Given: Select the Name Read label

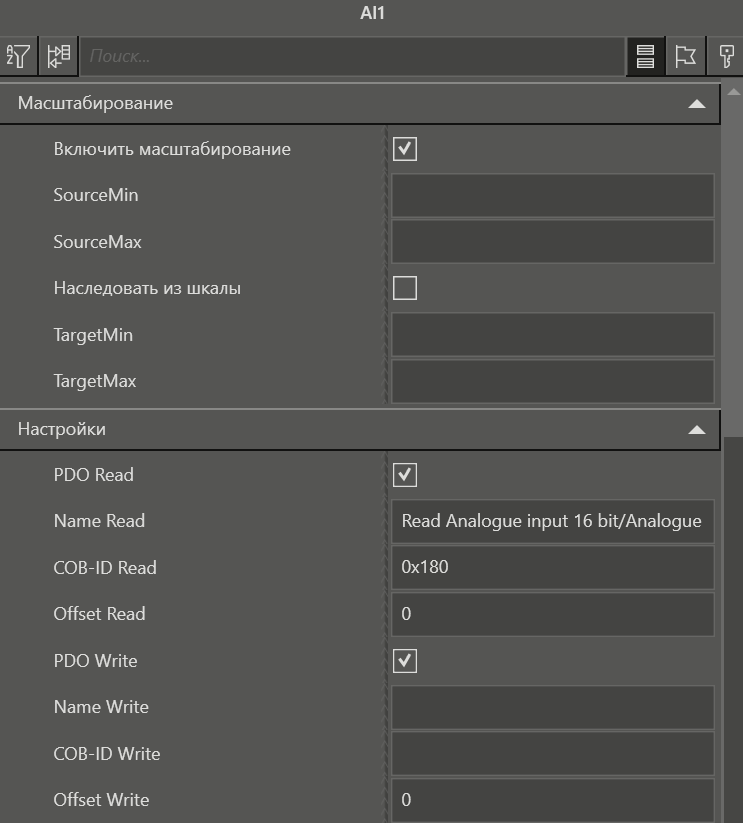Looking at the screenshot, I should (99, 521).
